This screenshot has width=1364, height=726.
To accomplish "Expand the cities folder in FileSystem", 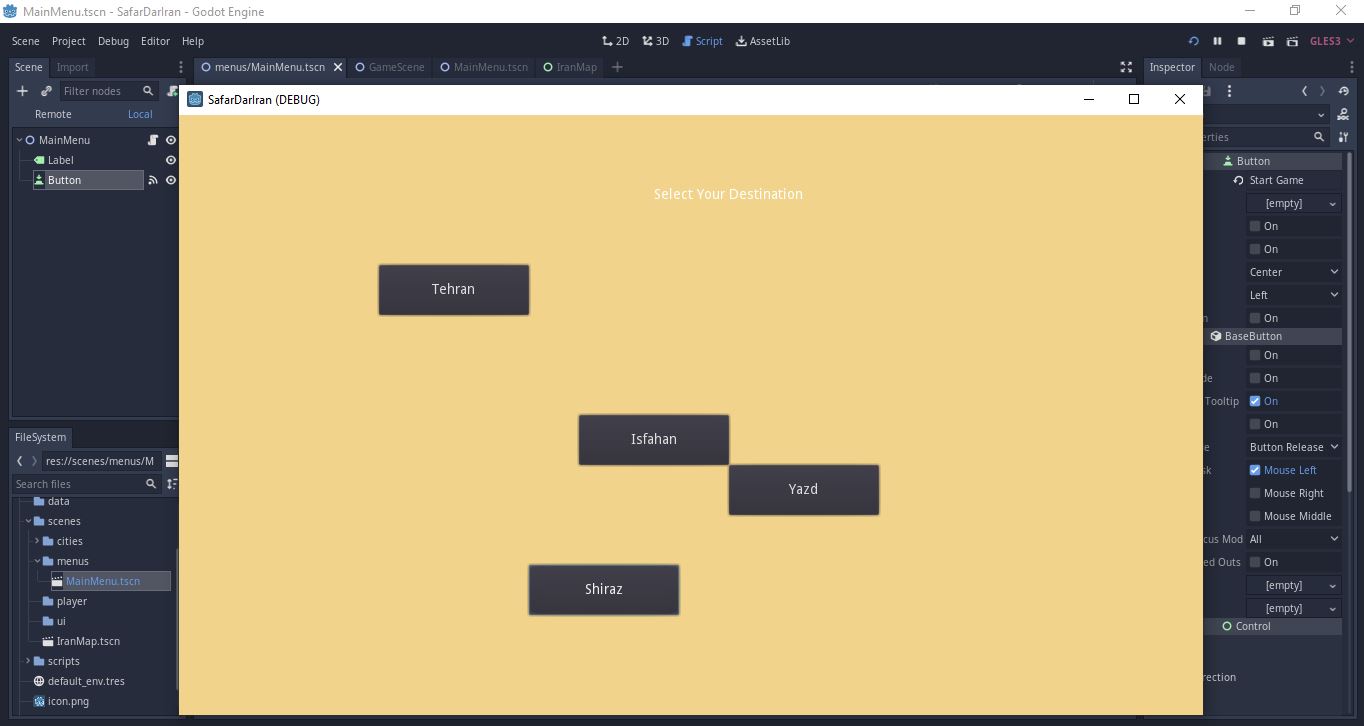I will (x=37, y=541).
